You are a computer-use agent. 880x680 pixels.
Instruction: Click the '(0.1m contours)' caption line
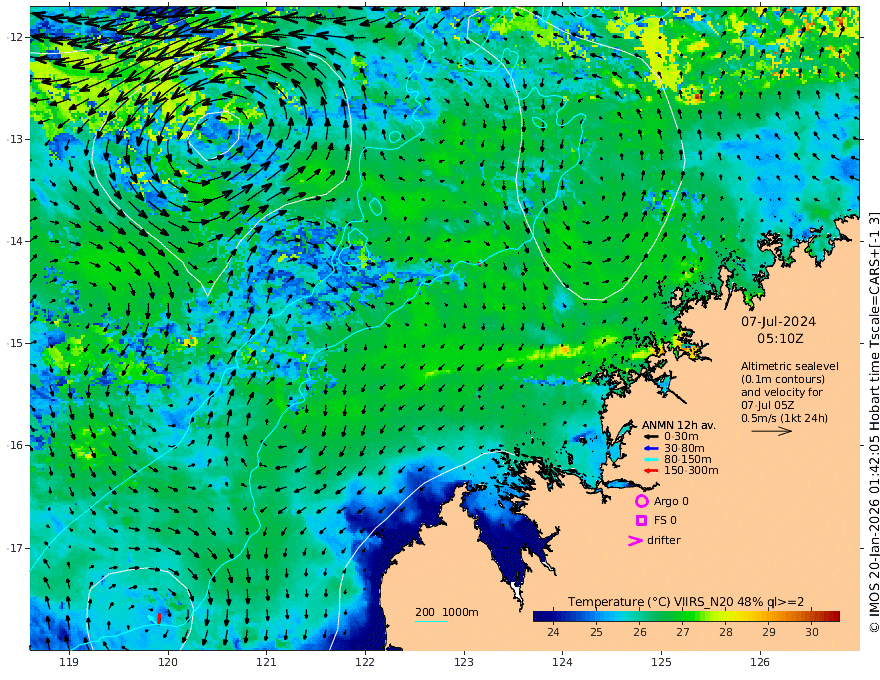tap(783, 379)
